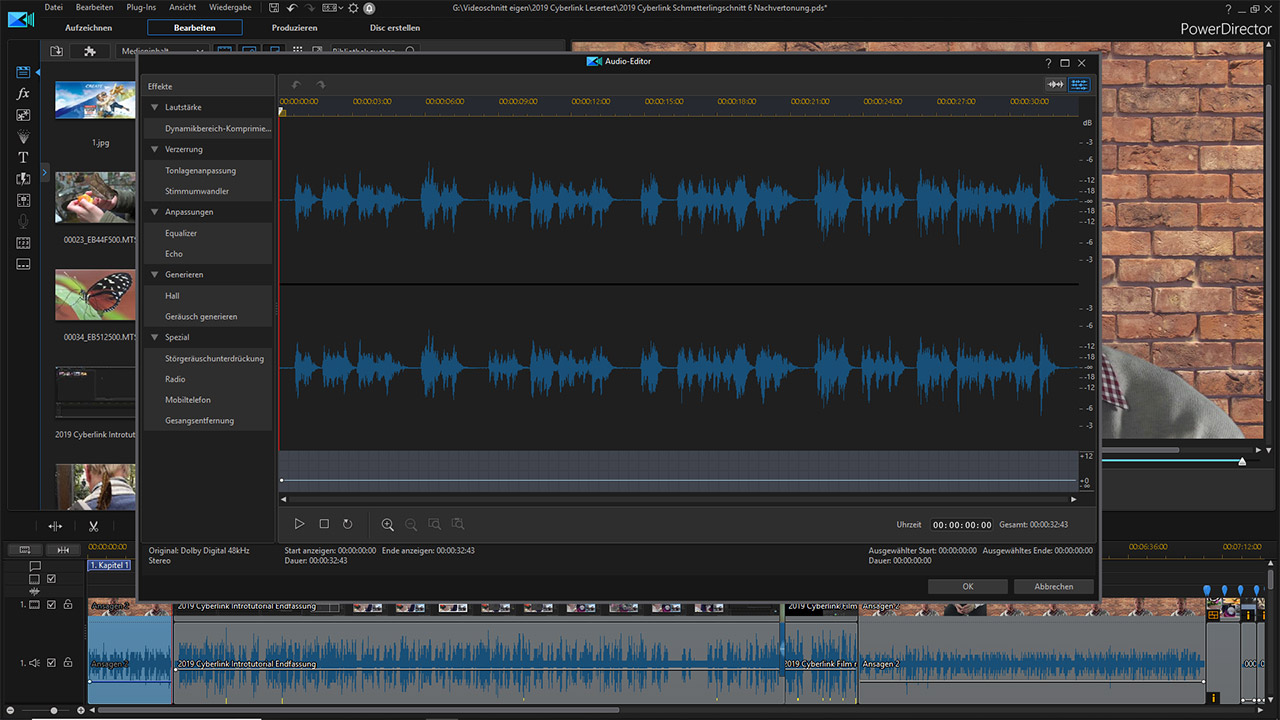Open the settings gear in top toolbar

tap(353, 8)
